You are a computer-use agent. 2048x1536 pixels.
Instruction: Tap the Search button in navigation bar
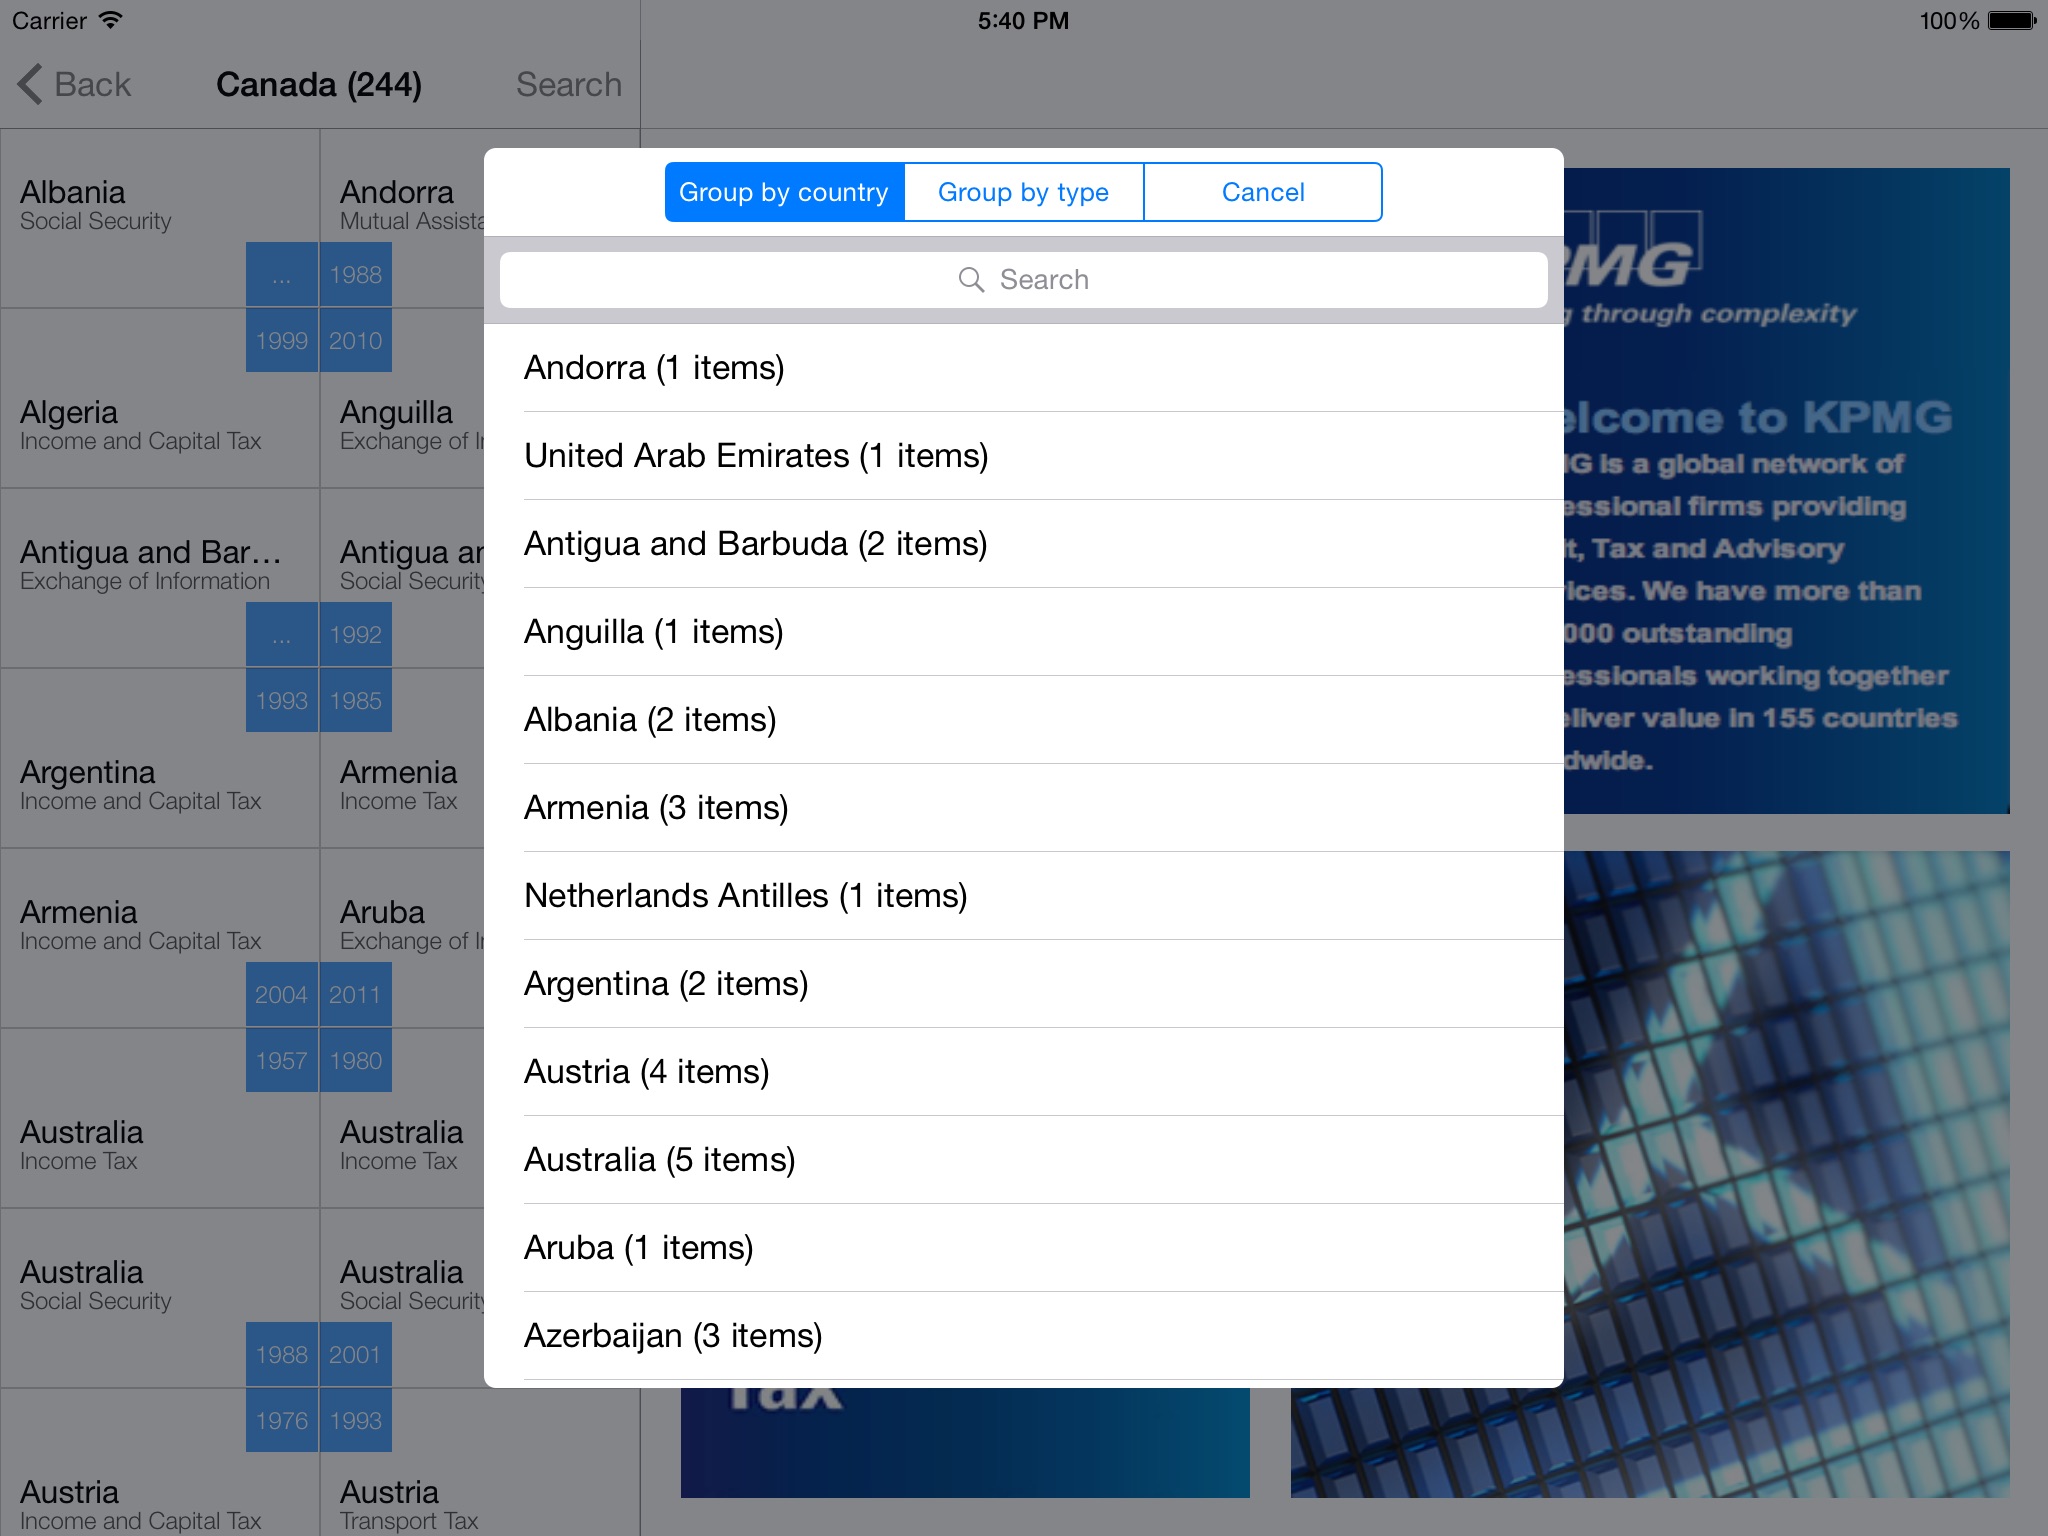[x=568, y=85]
